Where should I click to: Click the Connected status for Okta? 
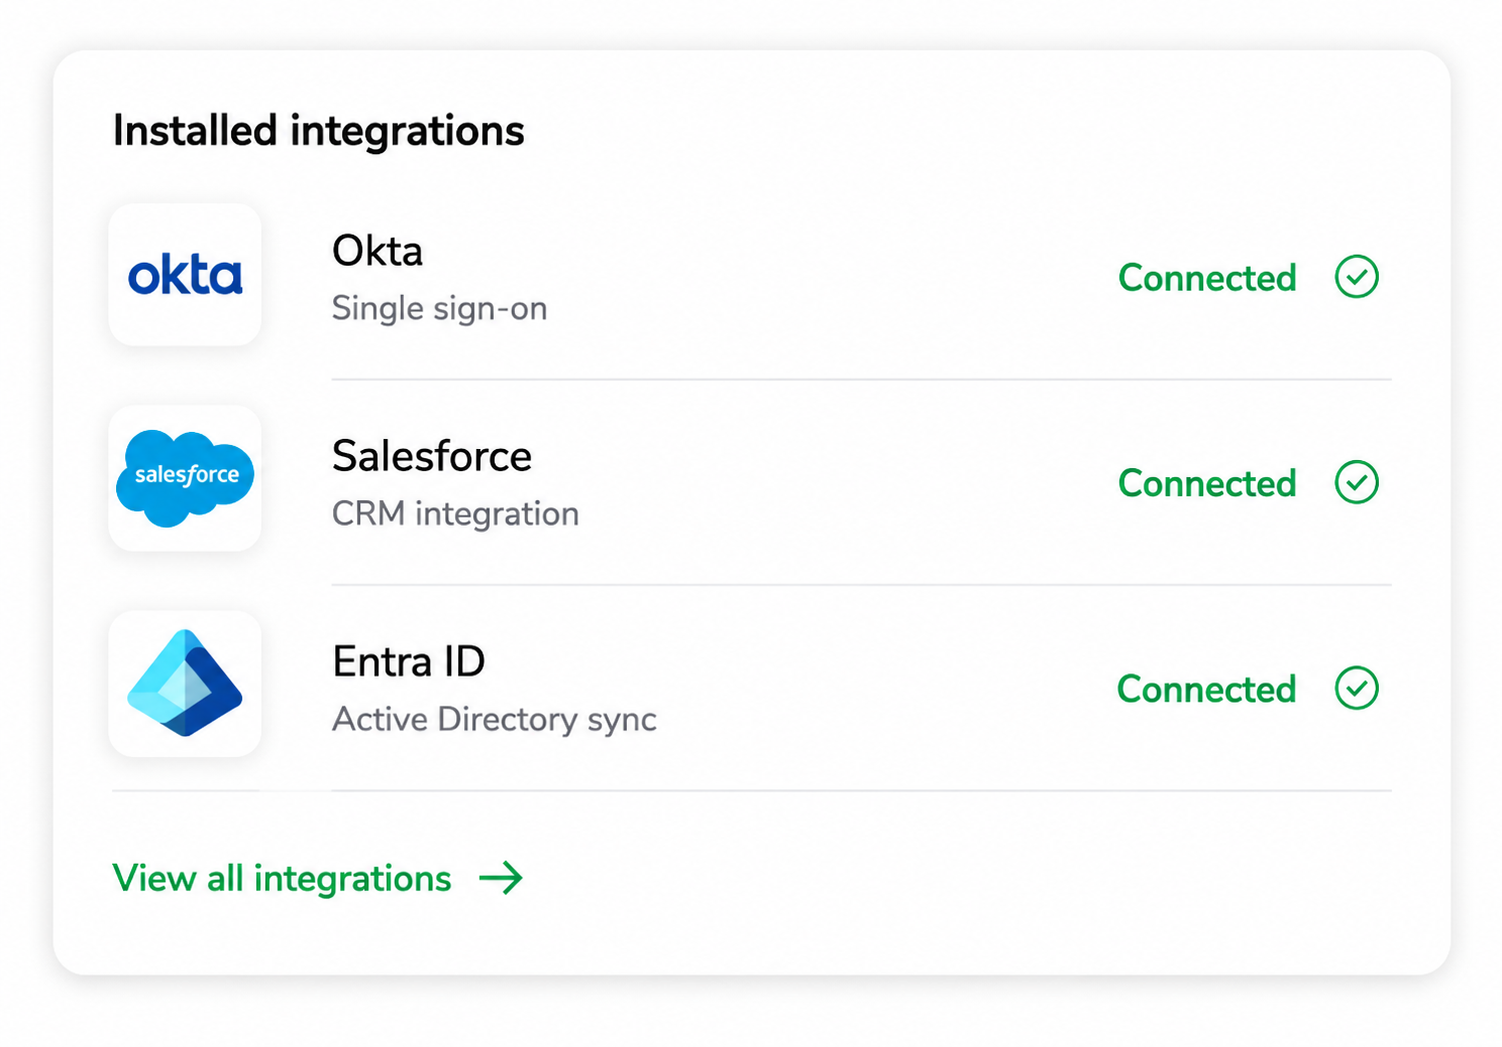tap(1207, 278)
